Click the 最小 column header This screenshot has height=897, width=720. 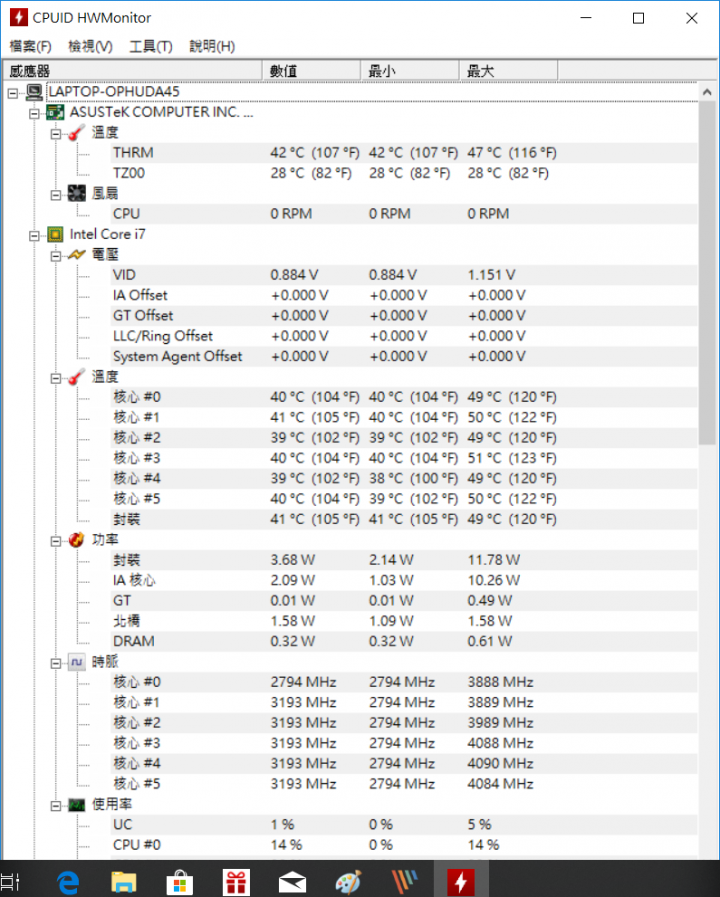(409, 71)
